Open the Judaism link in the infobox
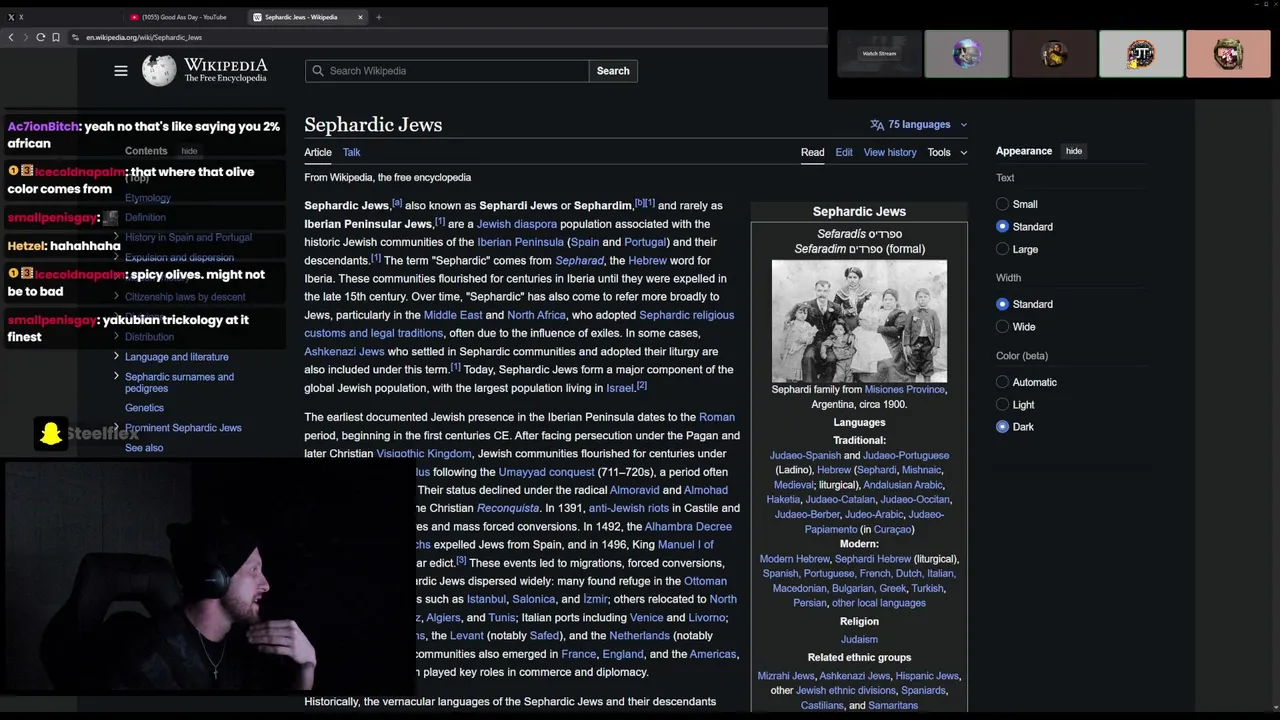This screenshot has height=720, width=1280. [x=859, y=640]
